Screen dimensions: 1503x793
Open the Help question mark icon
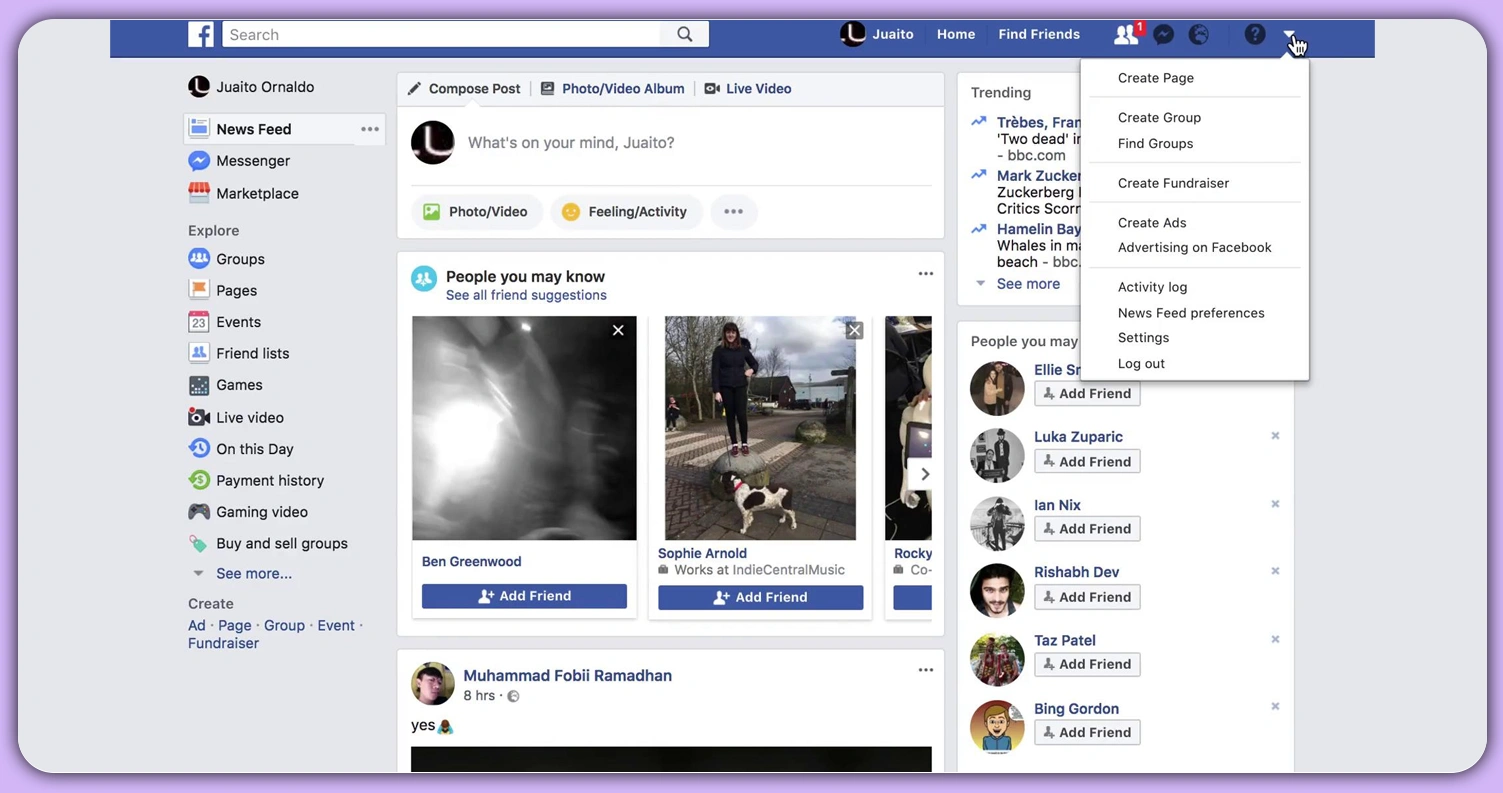pos(1254,34)
